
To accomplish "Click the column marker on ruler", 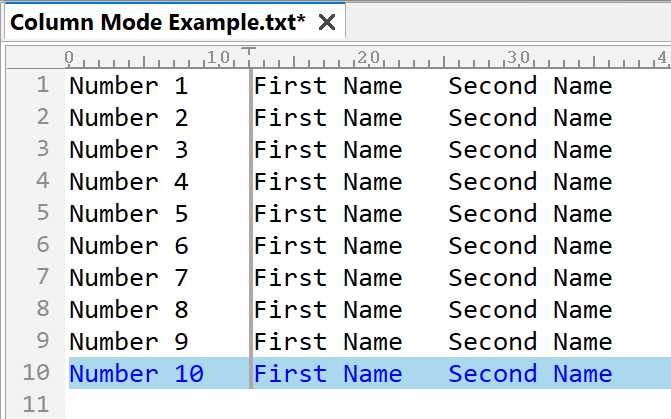I will tap(249, 52).
